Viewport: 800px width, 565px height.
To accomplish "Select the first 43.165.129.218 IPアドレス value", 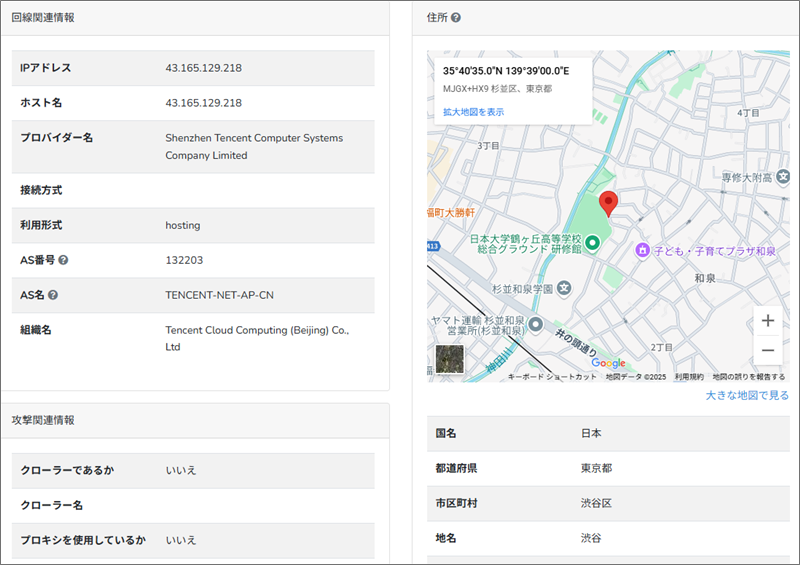I will tap(204, 68).
